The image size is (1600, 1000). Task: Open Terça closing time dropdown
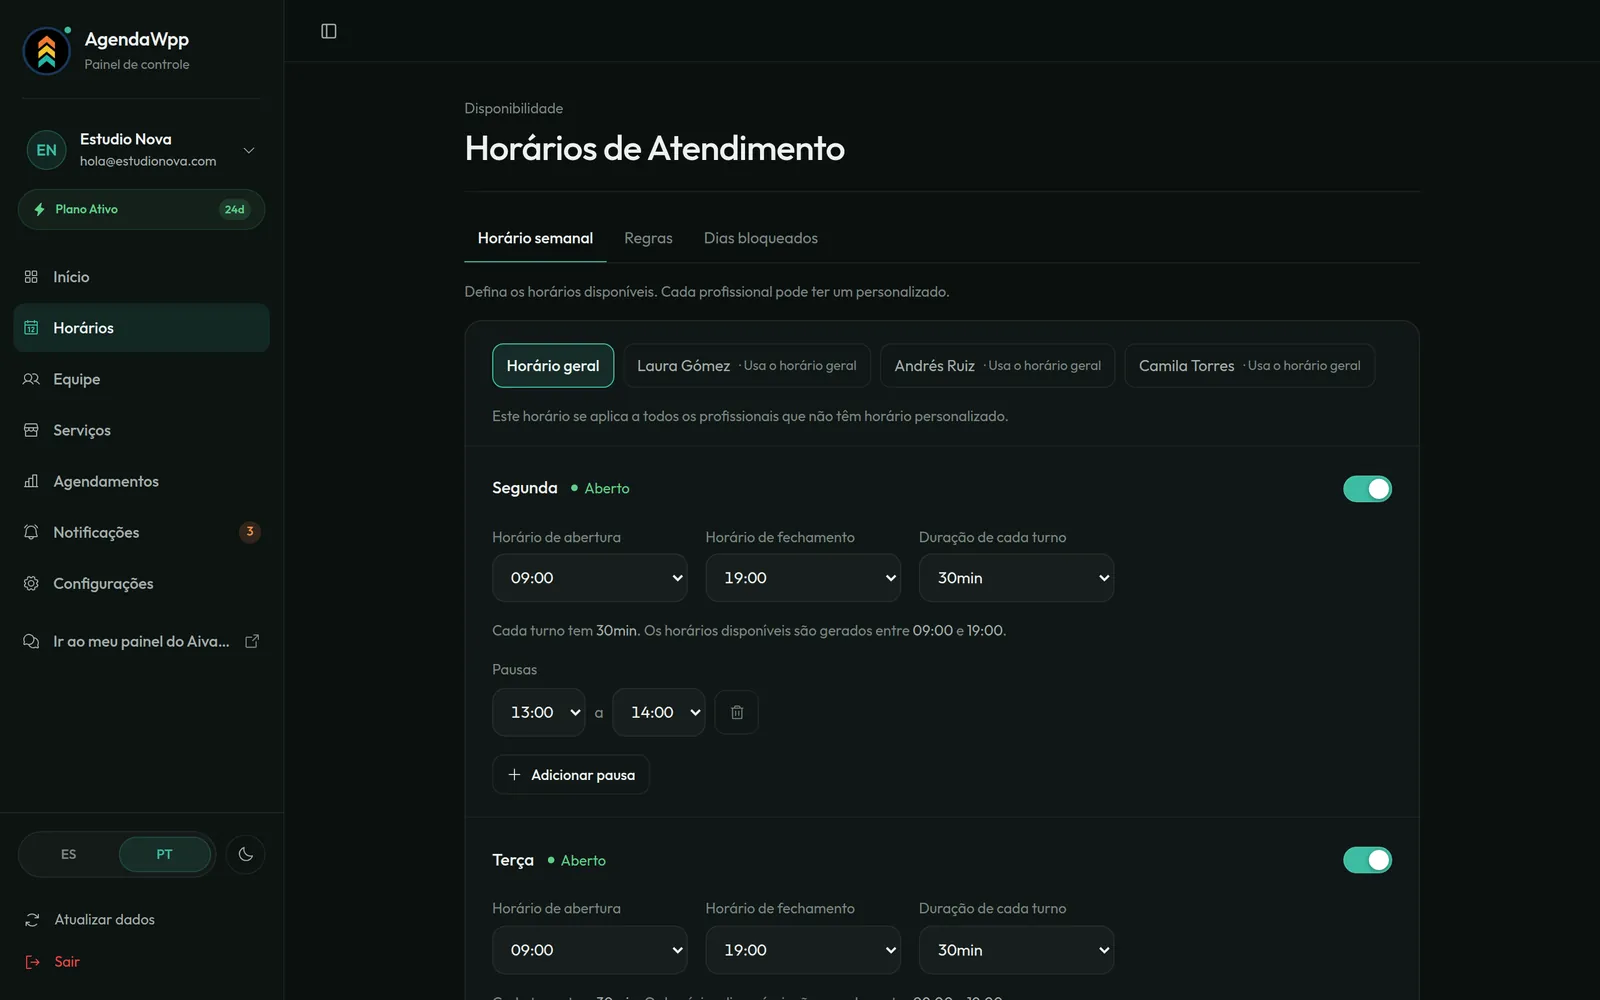[x=803, y=950]
